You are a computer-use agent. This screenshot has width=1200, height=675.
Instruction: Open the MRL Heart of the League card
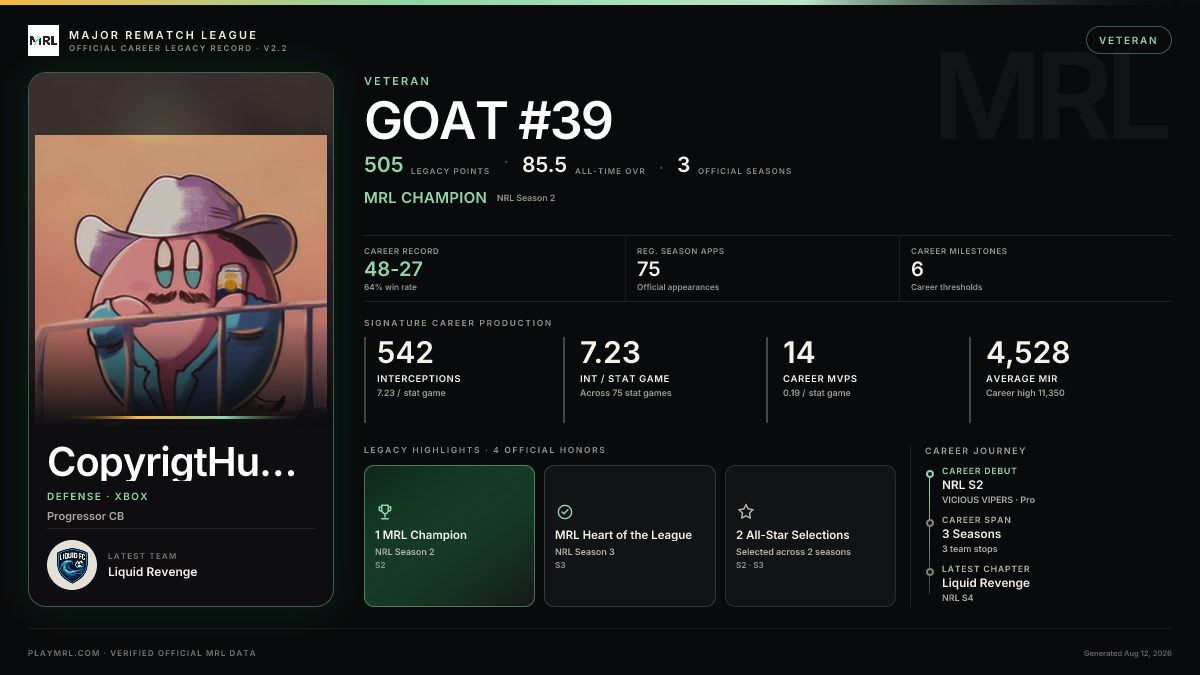point(630,536)
